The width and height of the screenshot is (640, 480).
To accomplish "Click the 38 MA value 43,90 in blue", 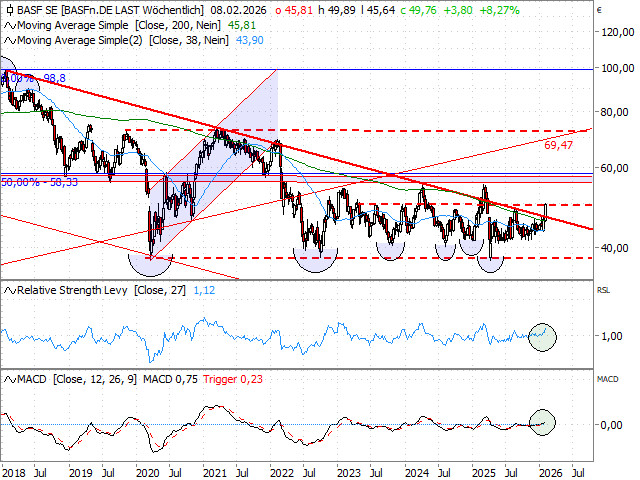I will coord(249,41).
